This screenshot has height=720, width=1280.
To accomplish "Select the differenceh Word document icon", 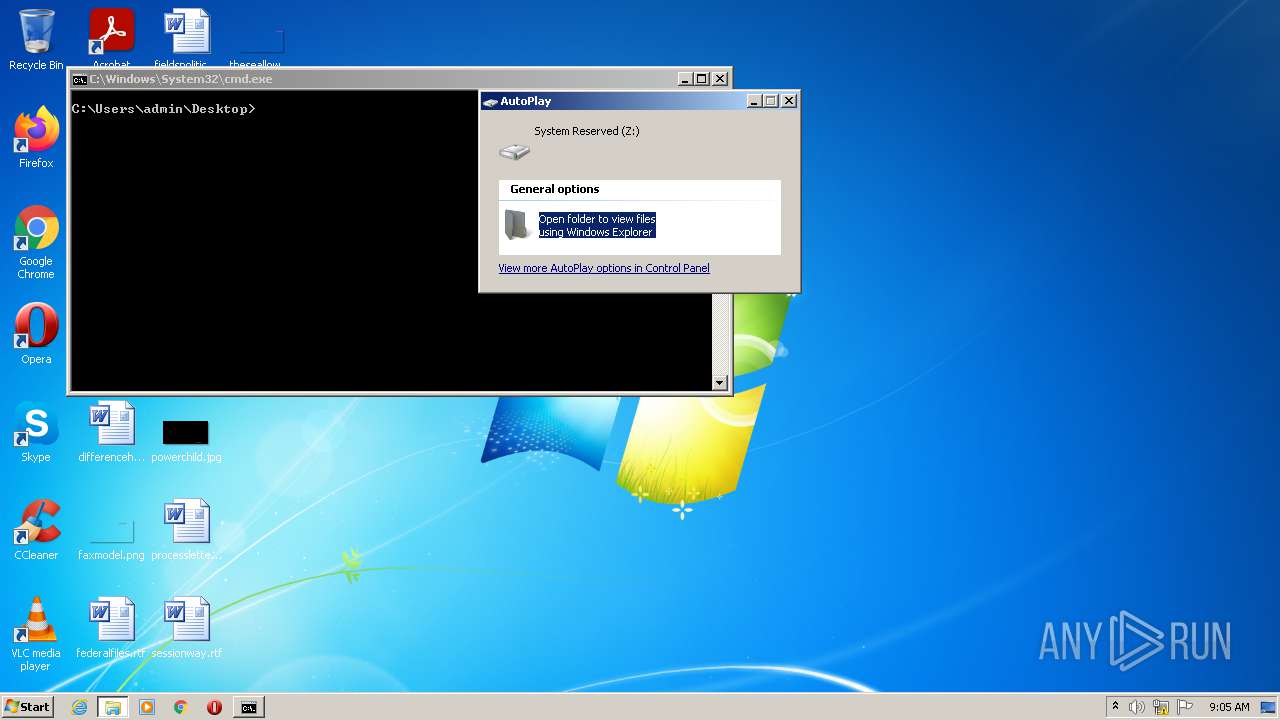I will click(x=111, y=432).
